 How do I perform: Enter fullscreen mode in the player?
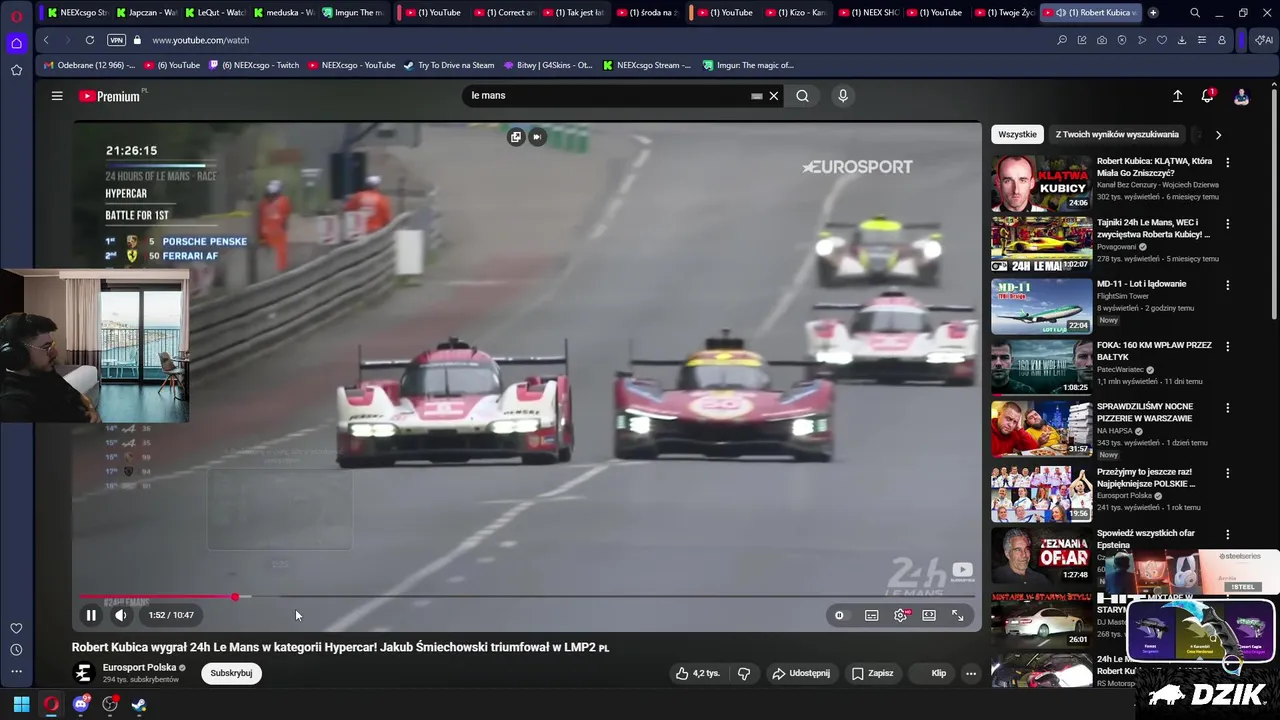(957, 615)
